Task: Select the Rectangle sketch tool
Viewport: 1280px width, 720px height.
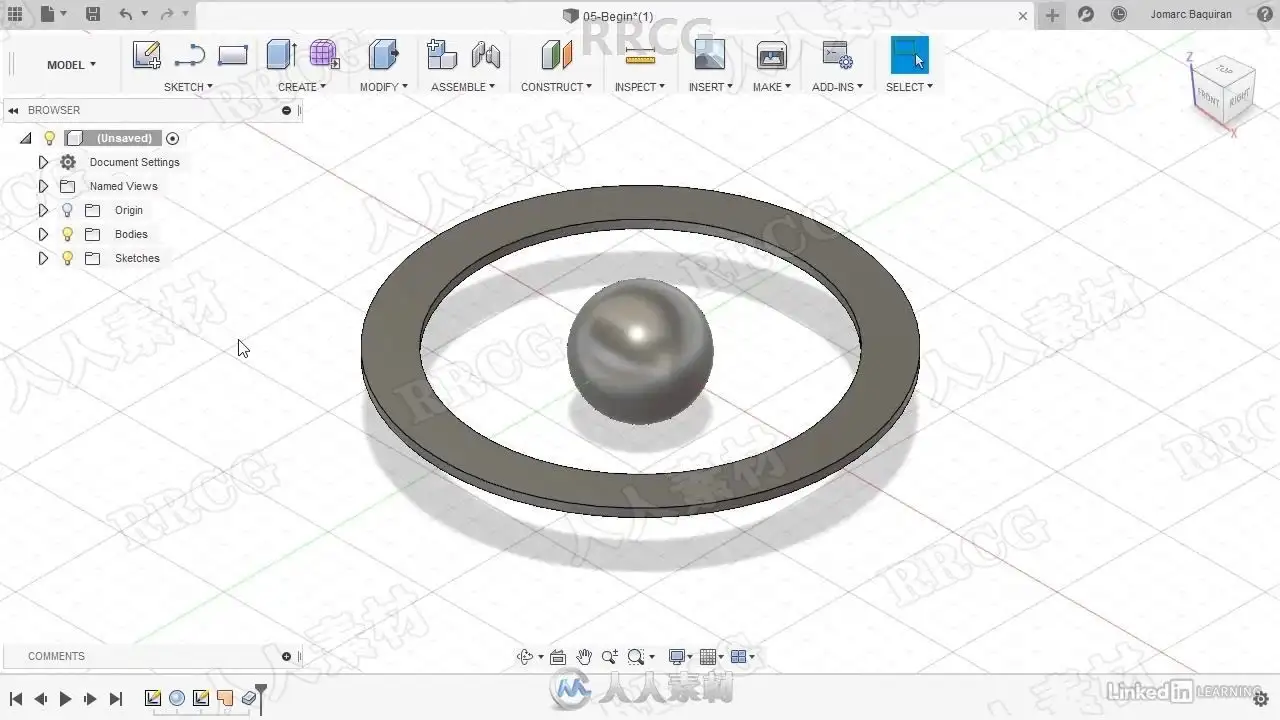Action: pyautogui.click(x=232, y=55)
